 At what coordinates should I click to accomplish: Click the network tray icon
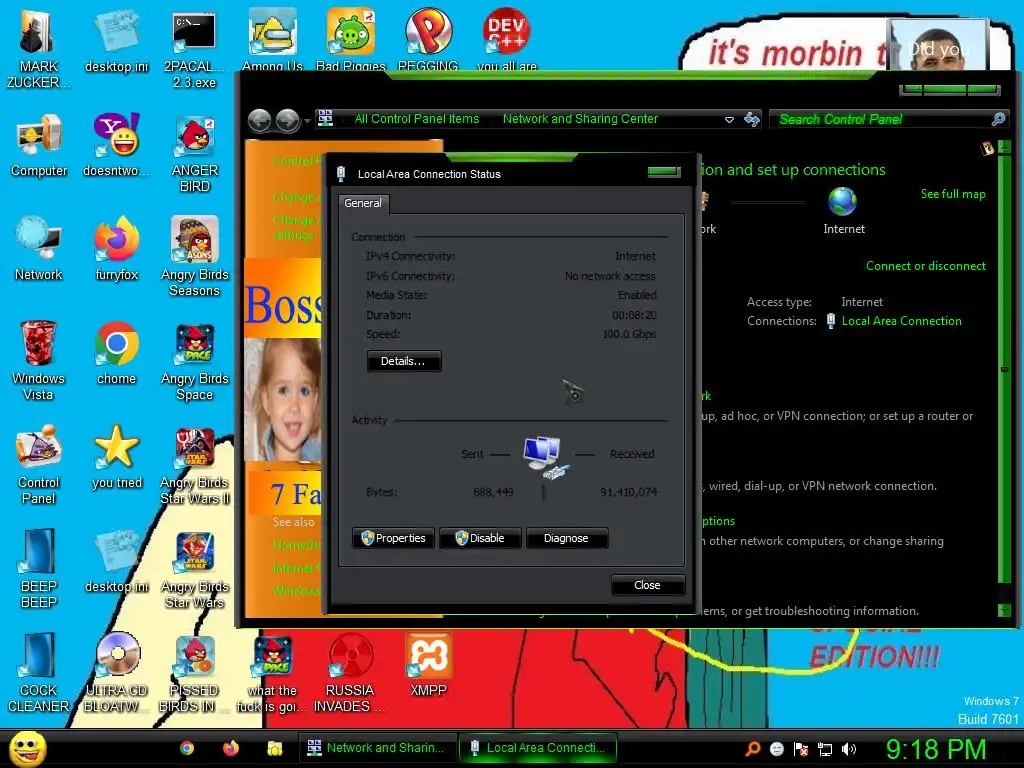pos(825,749)
